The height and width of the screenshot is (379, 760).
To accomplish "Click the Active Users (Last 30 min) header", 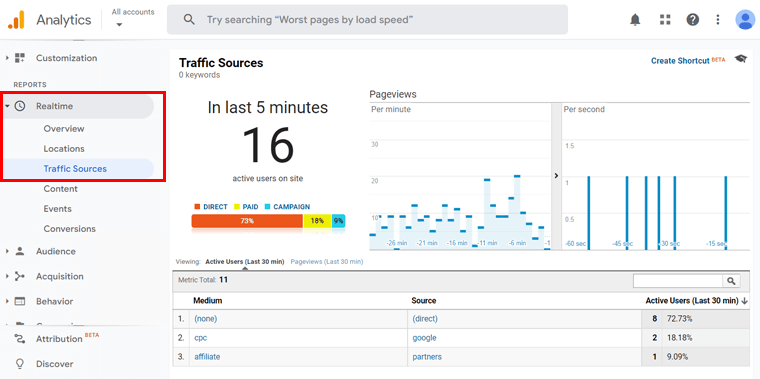I will [x=692, y=301].
